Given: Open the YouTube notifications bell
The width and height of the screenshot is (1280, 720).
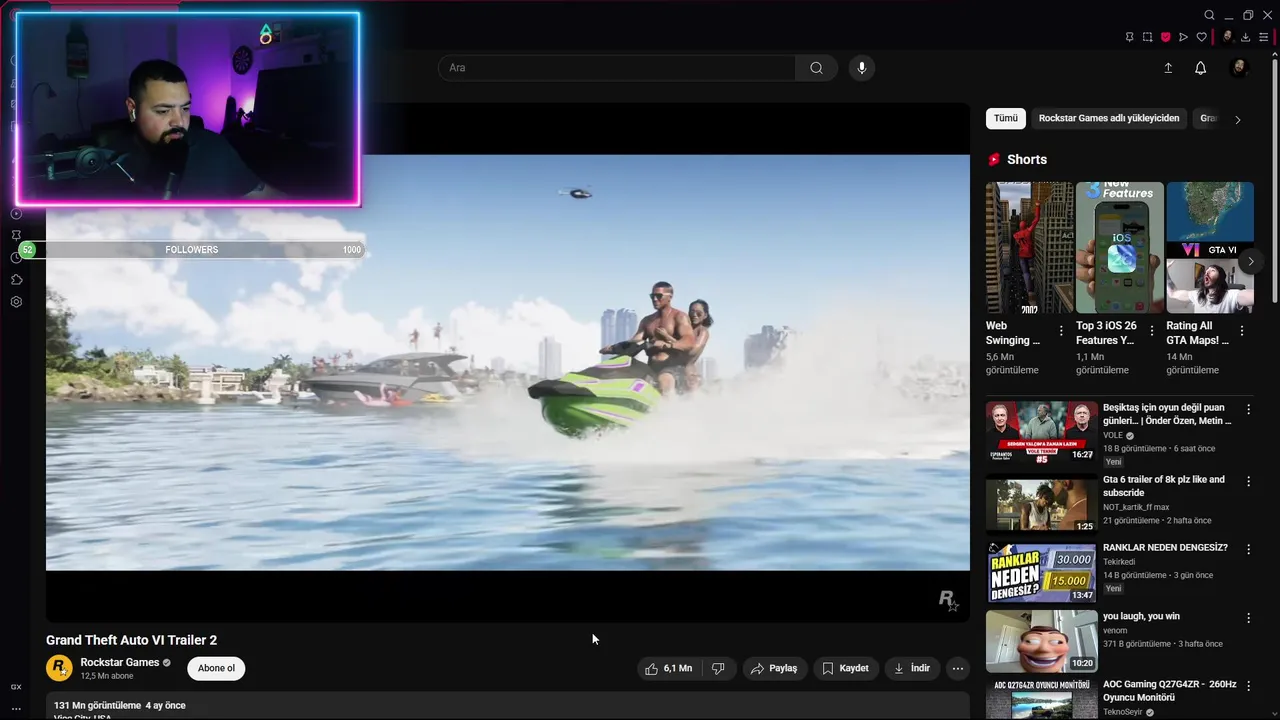Looking at the screenshot, I should 1200,68.
